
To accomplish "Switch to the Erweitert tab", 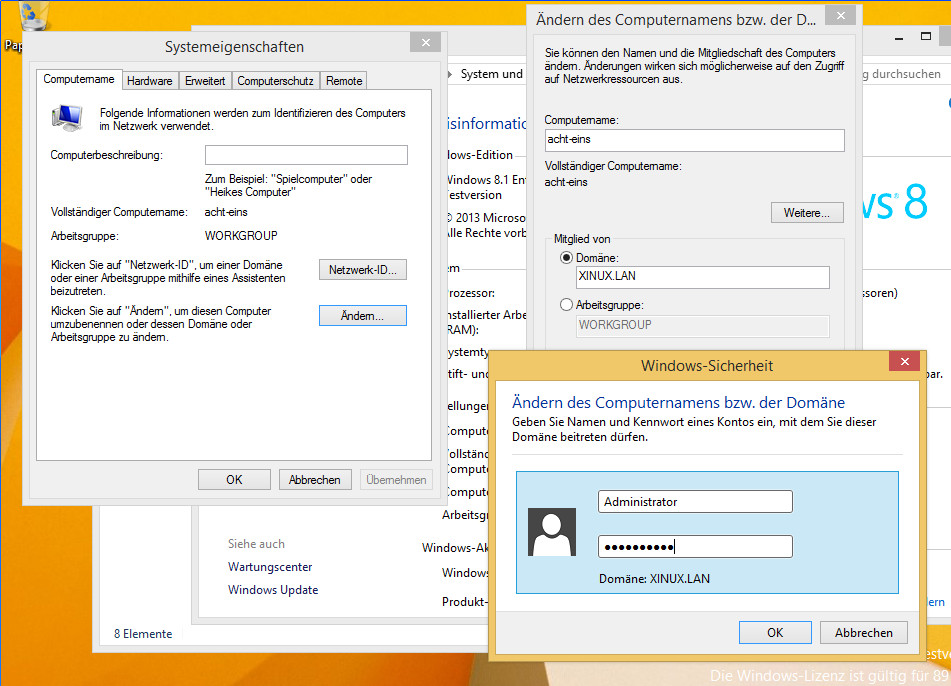I will point(204,80).
